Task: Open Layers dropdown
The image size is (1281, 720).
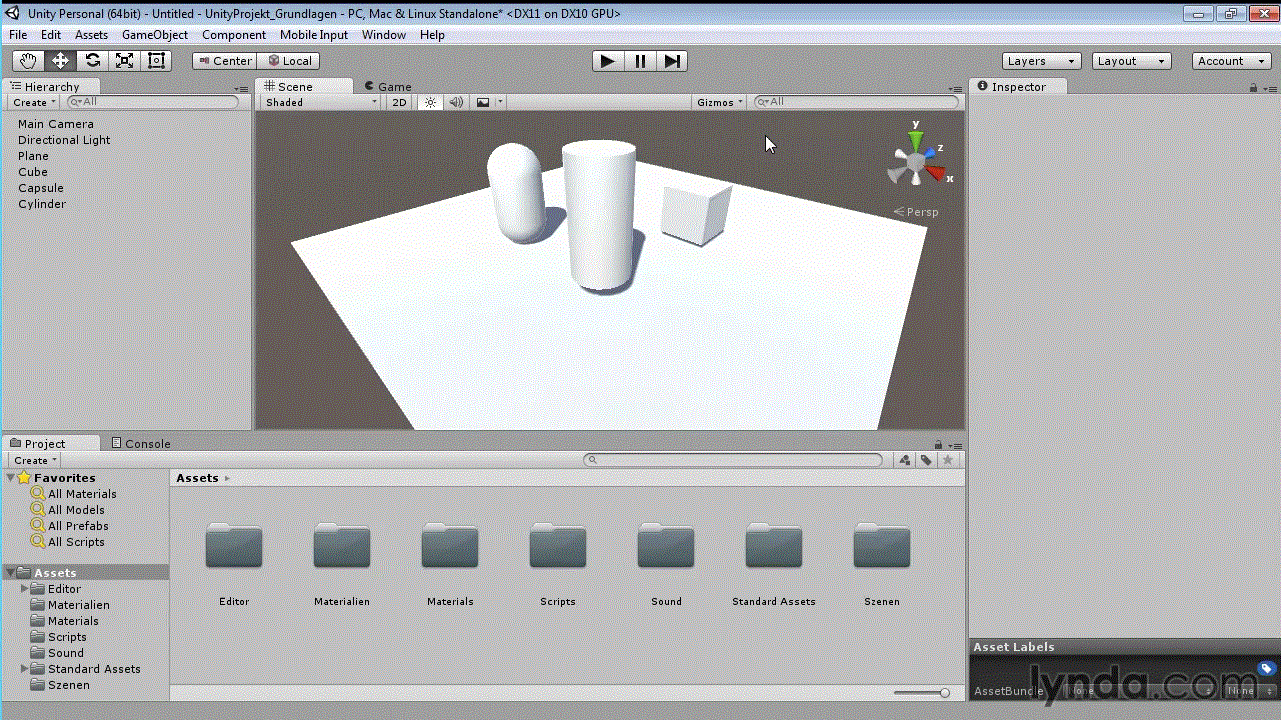Action: click(1041, 61)
